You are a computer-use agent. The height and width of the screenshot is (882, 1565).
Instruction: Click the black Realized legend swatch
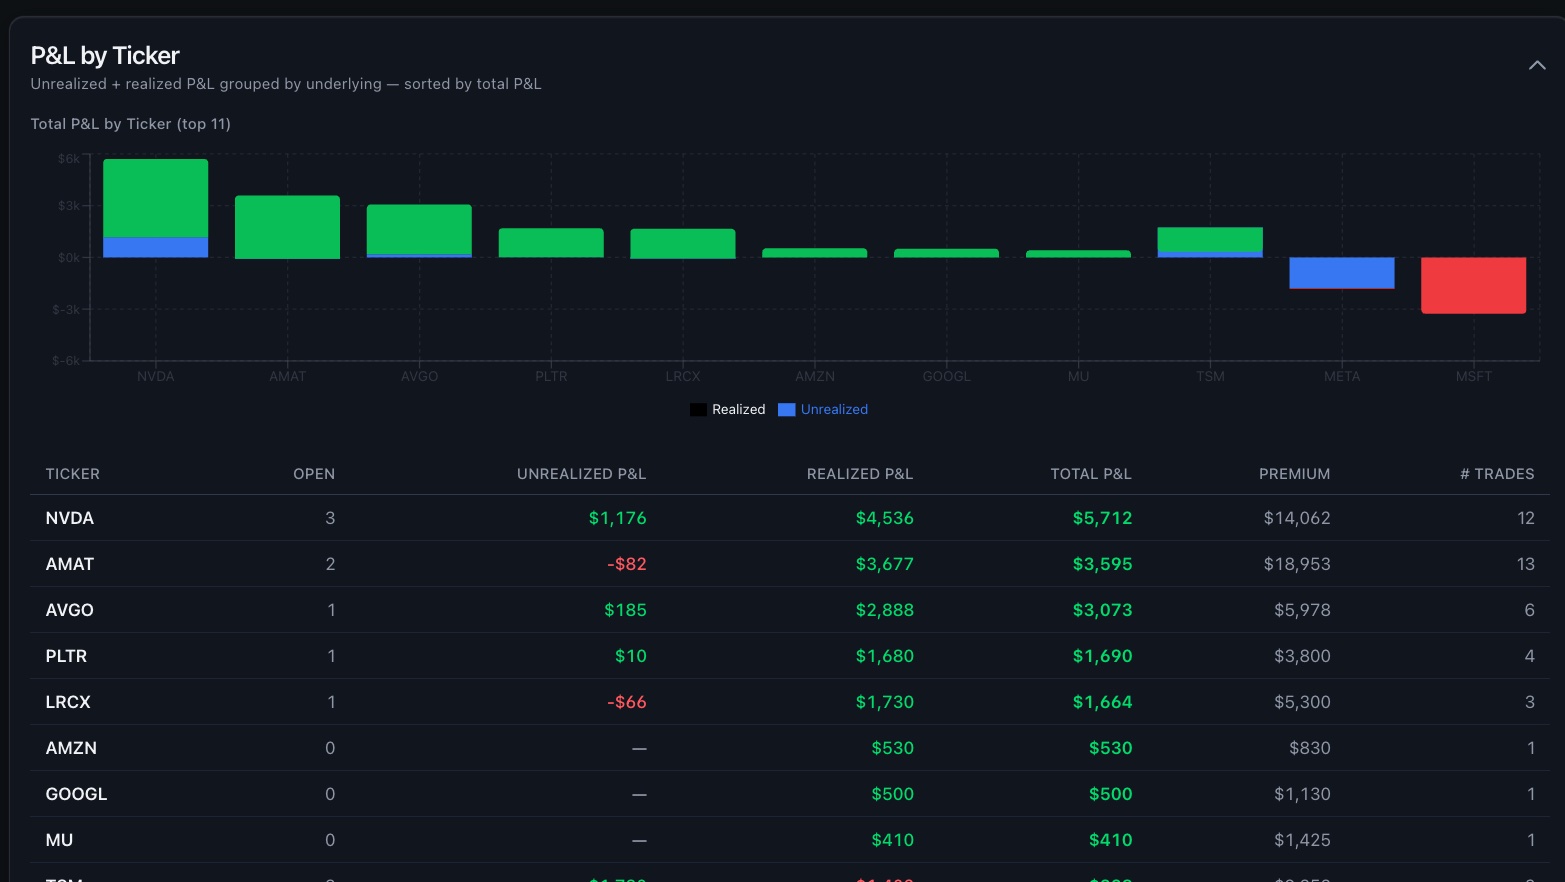[x=698, y=409]
